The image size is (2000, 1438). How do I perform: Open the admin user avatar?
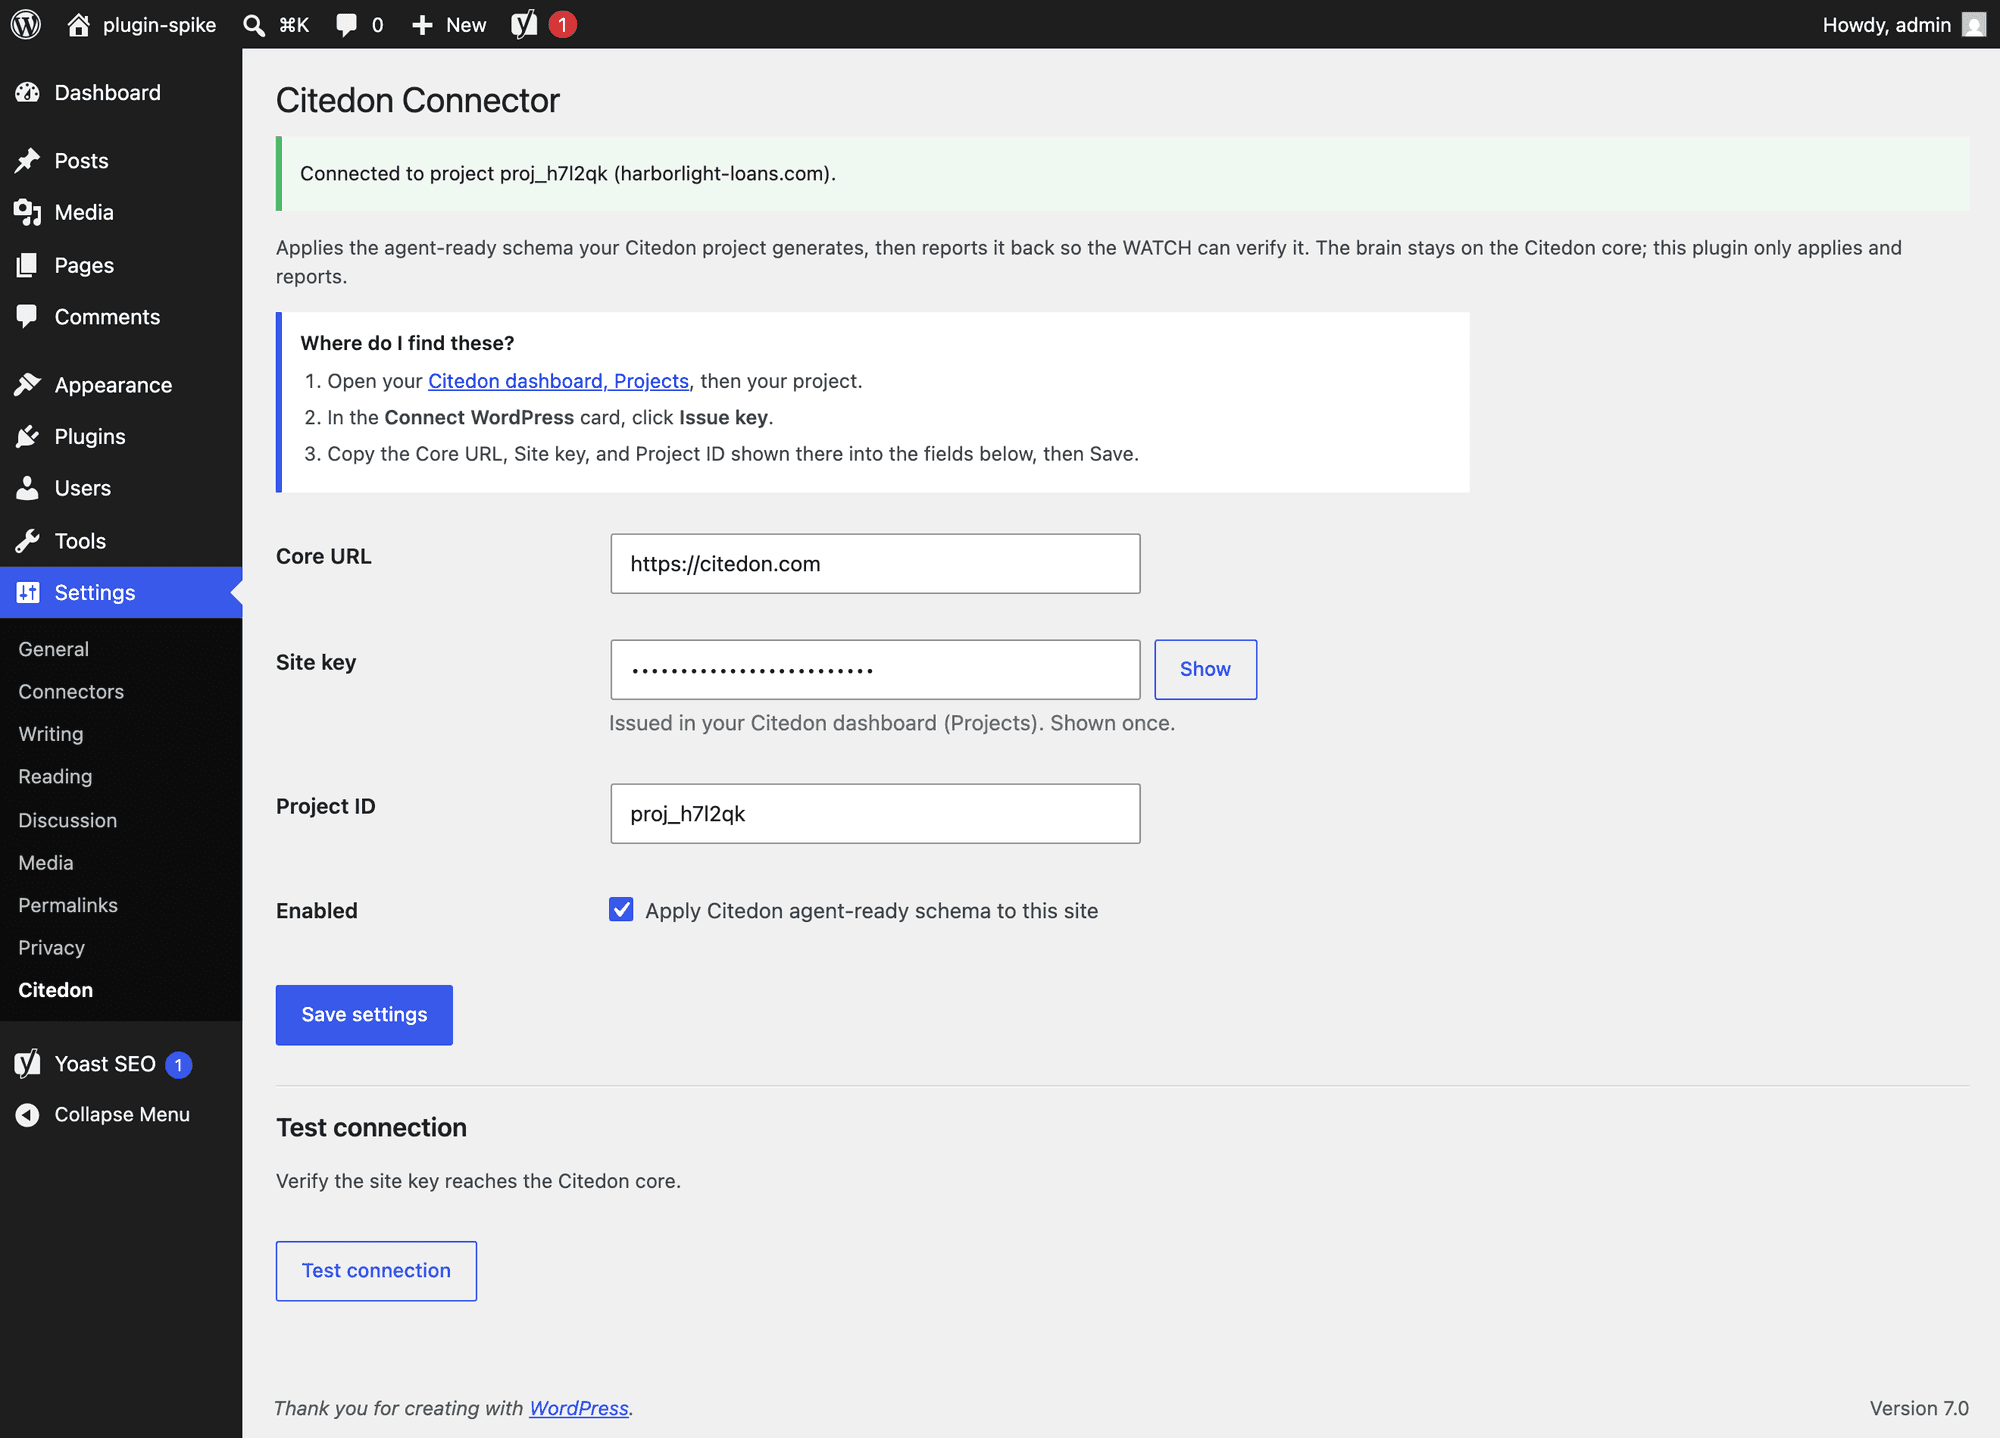coord(1974,24)
